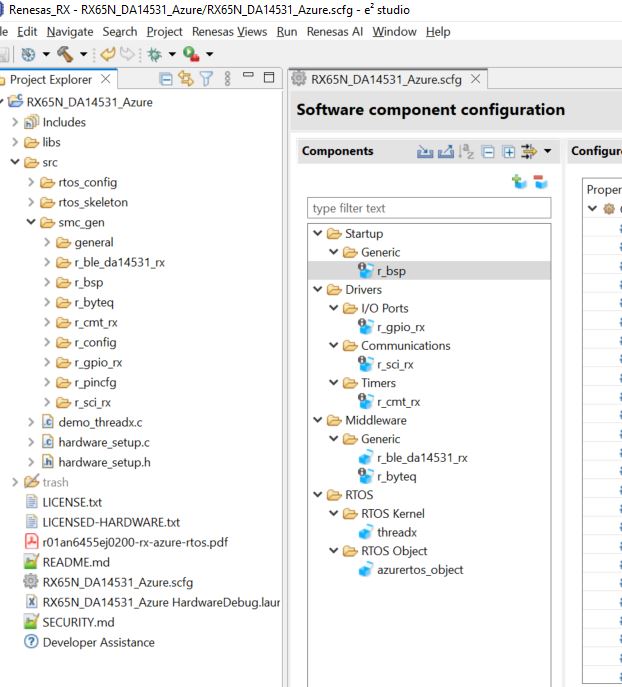Open the Navigate menu
The width and height of the screenshot is (622, 687).
pos(70,32)
